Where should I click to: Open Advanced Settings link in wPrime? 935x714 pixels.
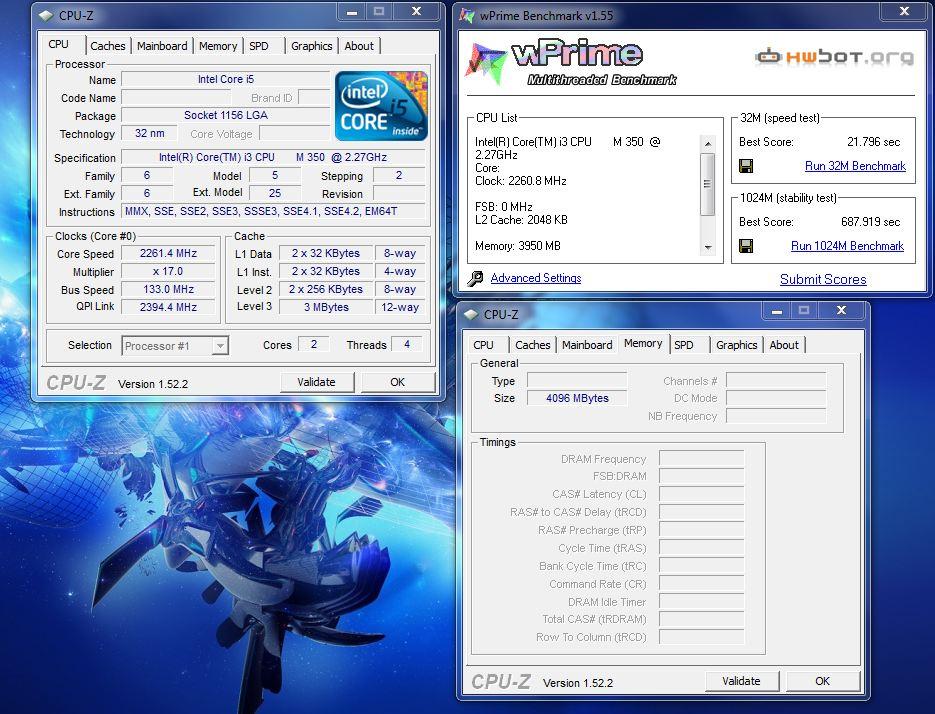coord(535,278)
